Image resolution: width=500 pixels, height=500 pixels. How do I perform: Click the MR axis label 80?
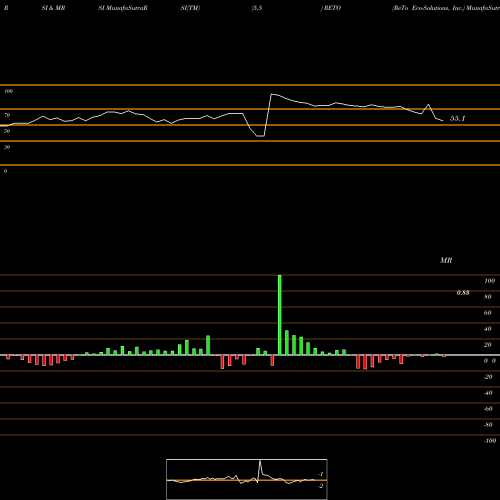(x=488, y=297)
